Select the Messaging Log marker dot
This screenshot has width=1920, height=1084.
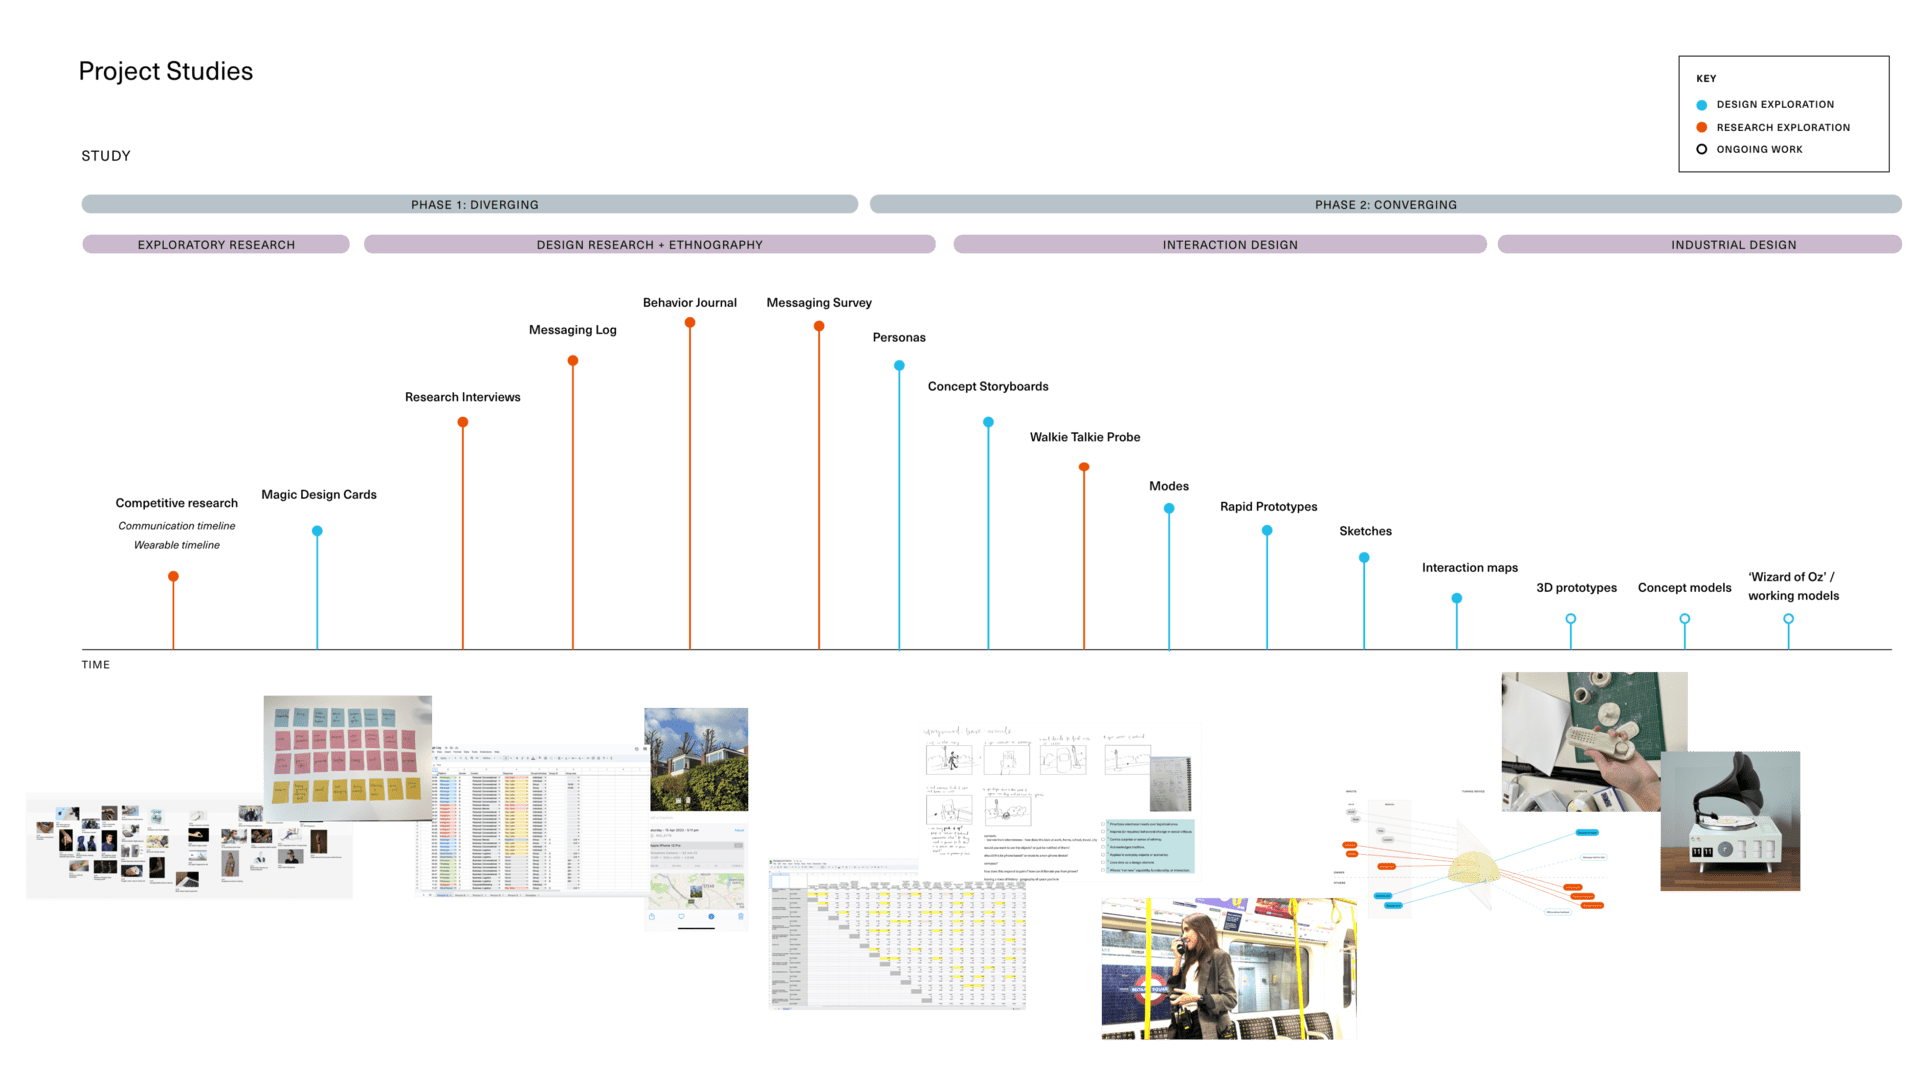tap(573, 361)
